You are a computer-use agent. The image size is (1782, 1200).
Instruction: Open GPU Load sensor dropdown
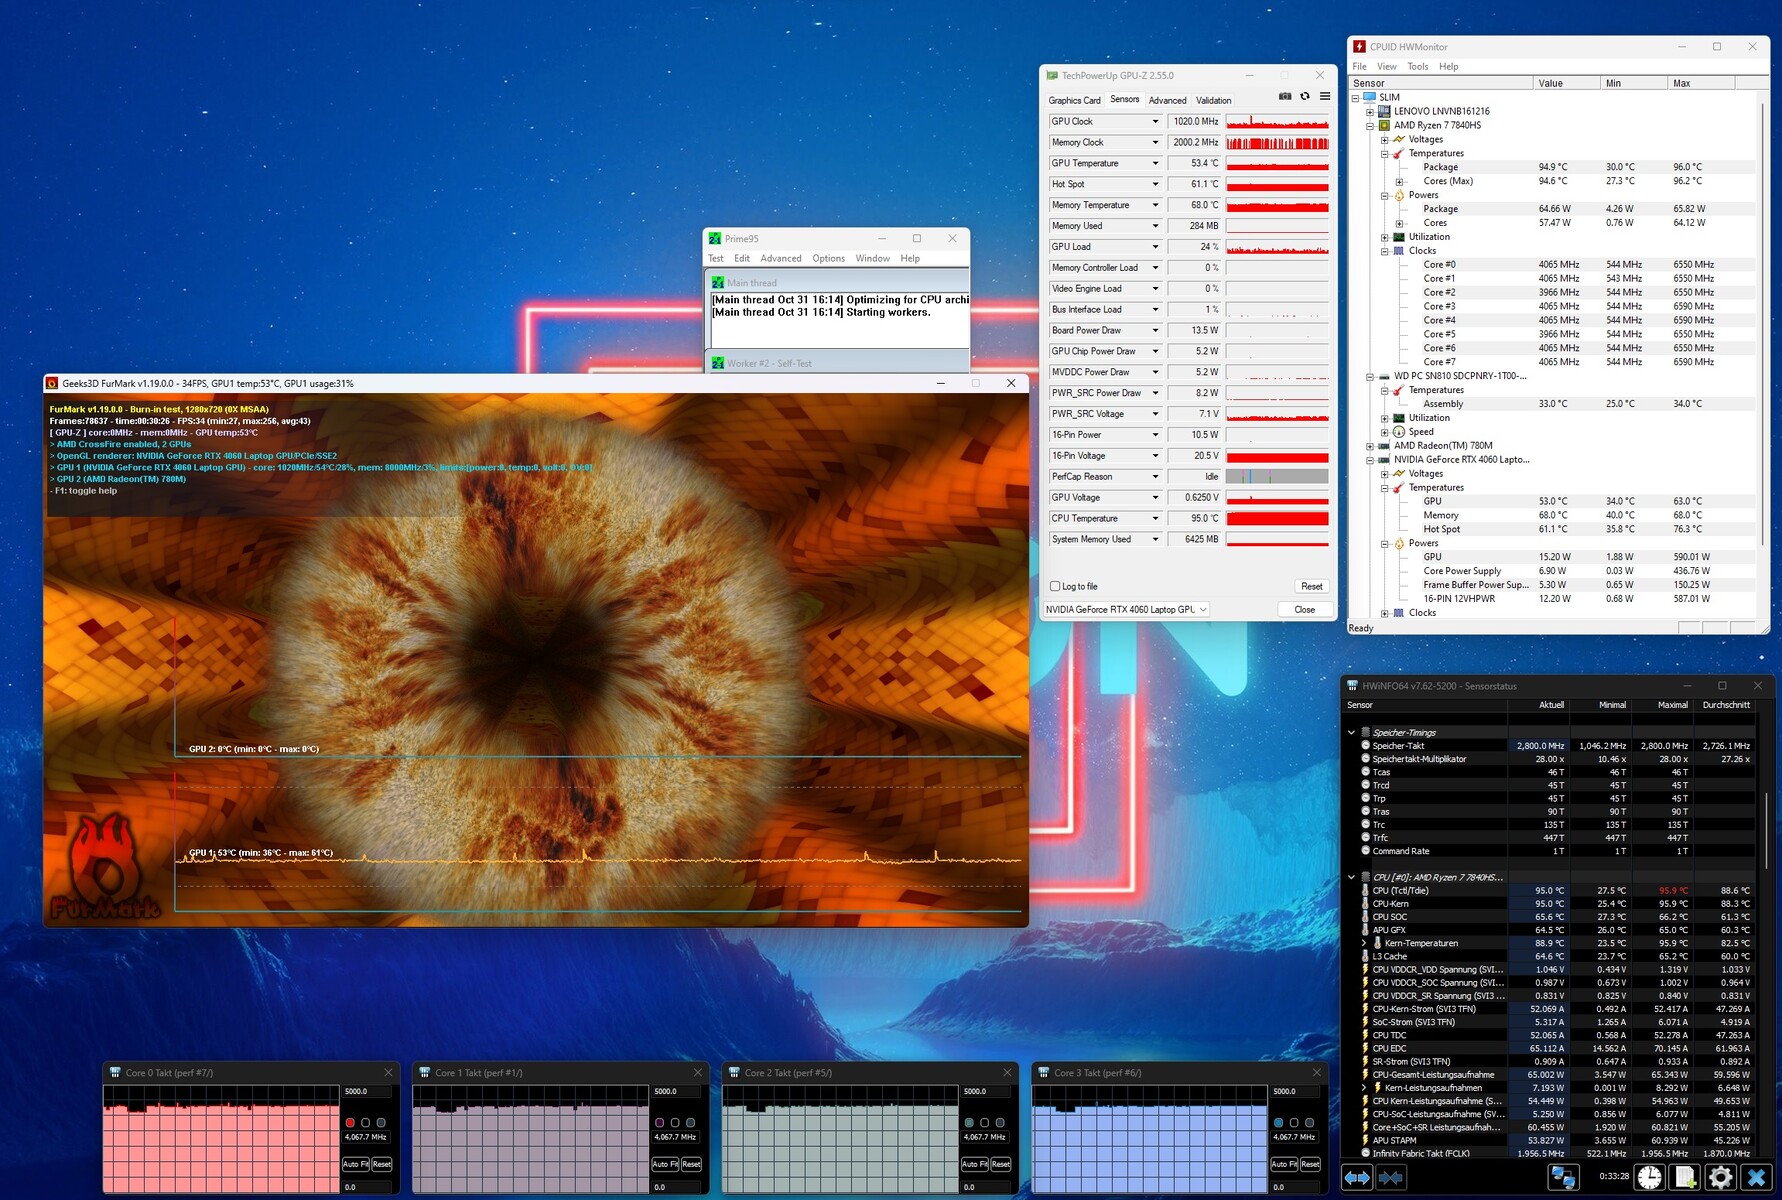1155,247
